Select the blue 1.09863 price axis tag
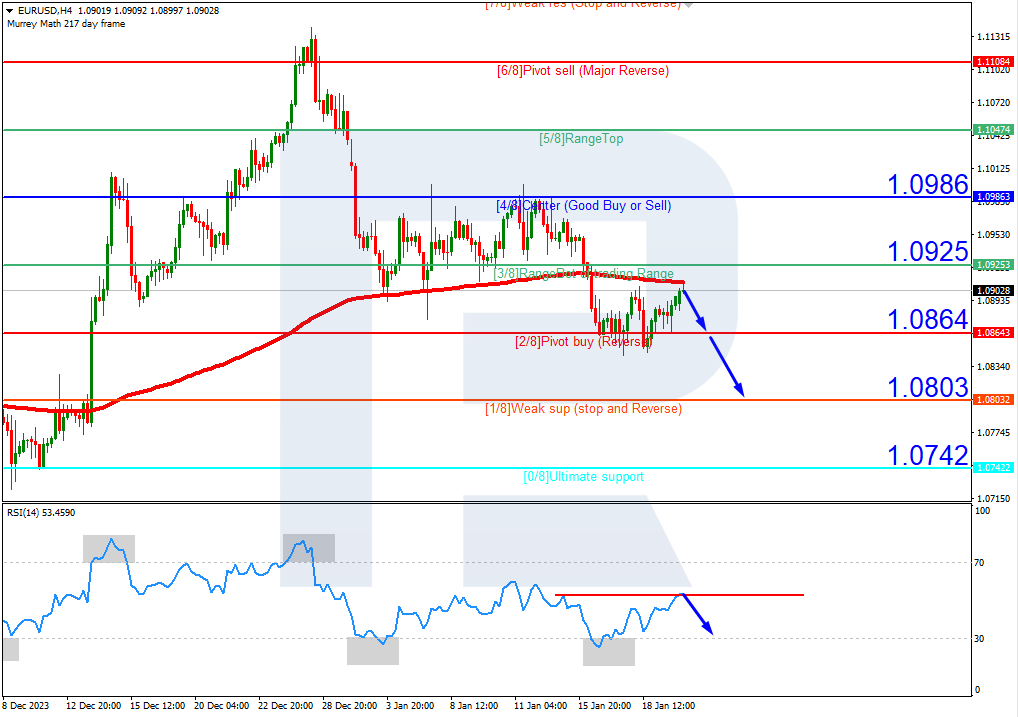The image size is (1018, 717). 993,197
